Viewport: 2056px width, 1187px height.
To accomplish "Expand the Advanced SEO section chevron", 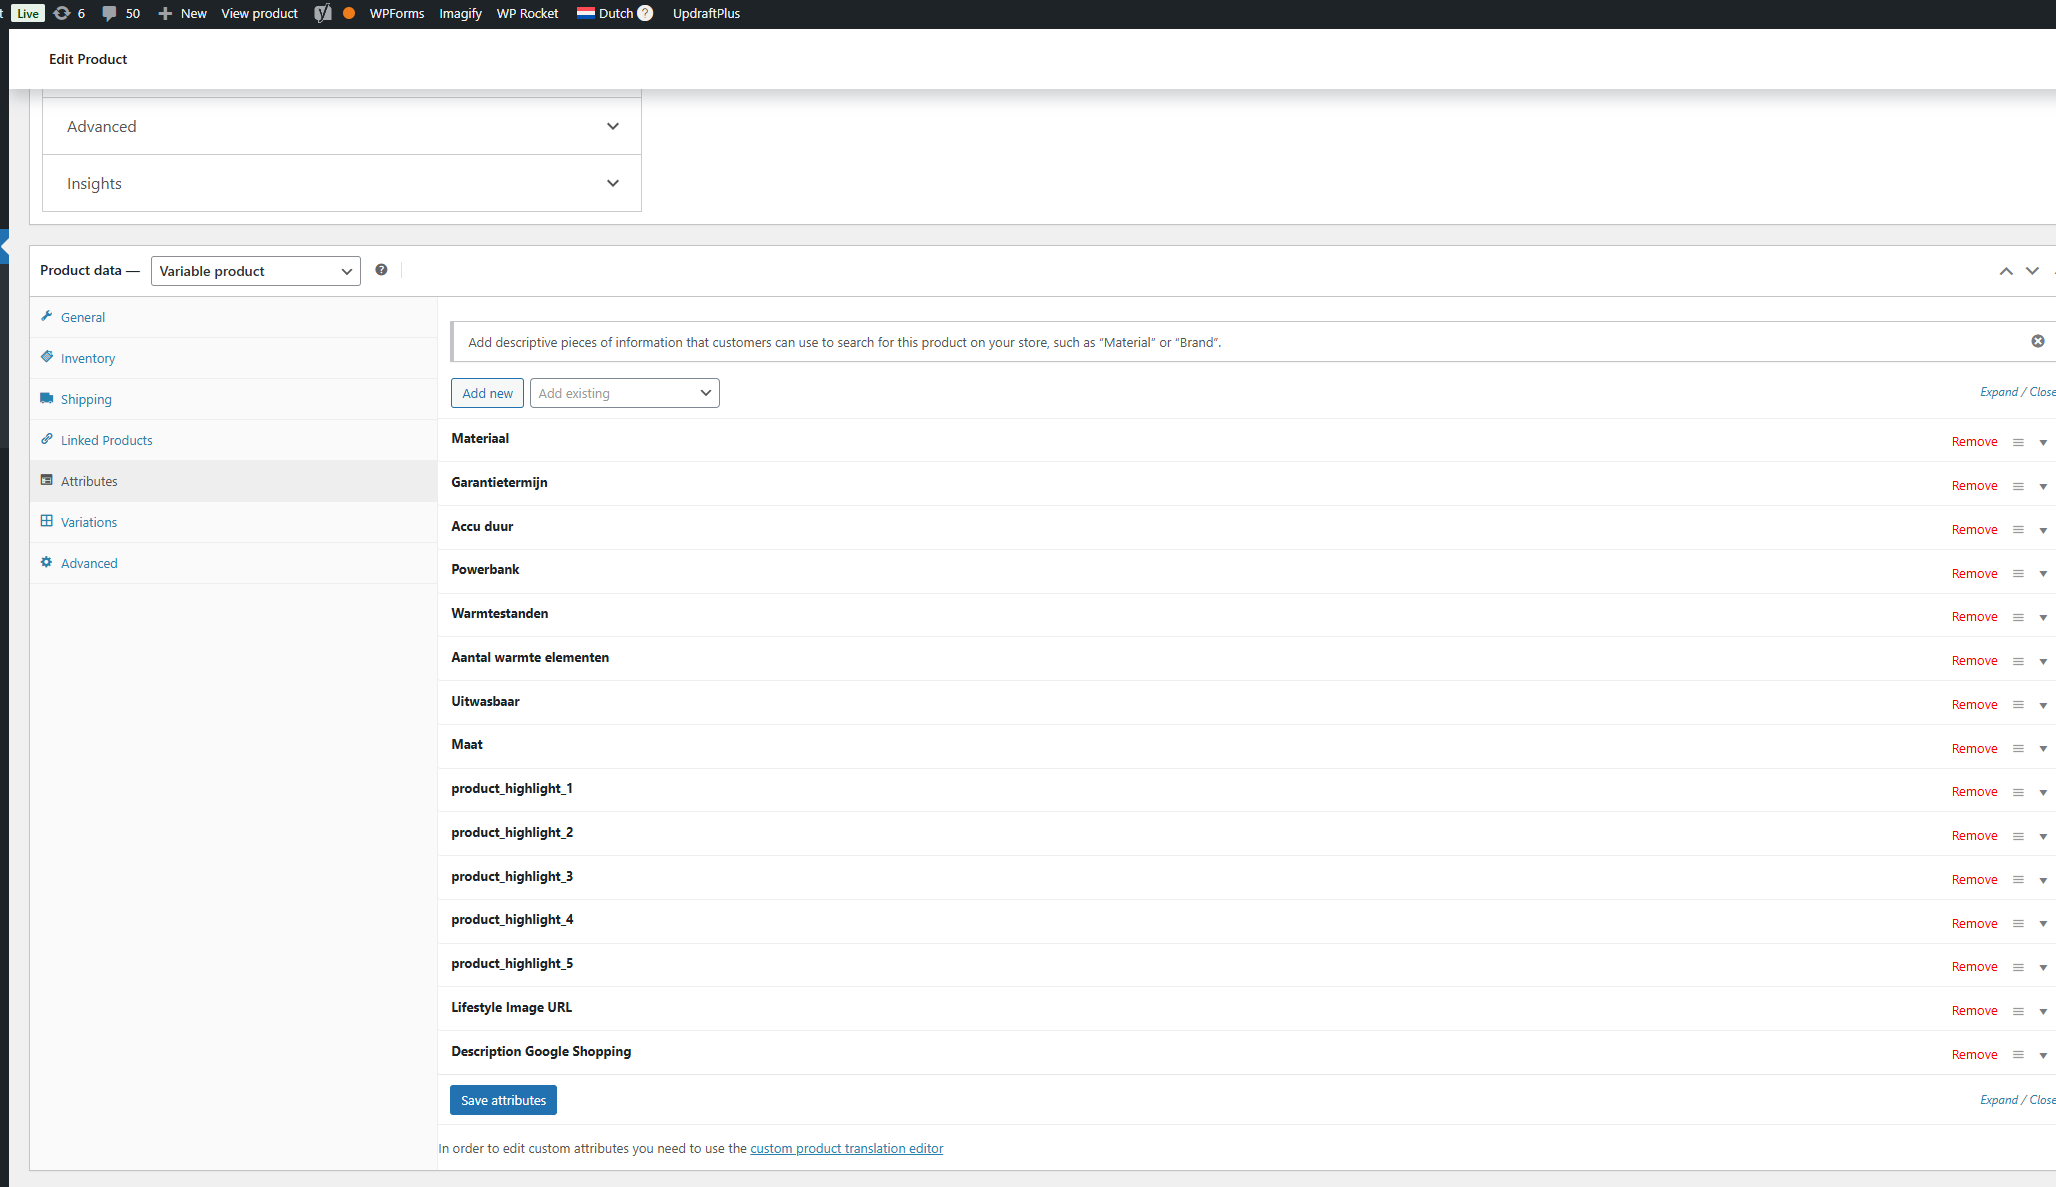I will pyautogui.click(x=612, y=126).
